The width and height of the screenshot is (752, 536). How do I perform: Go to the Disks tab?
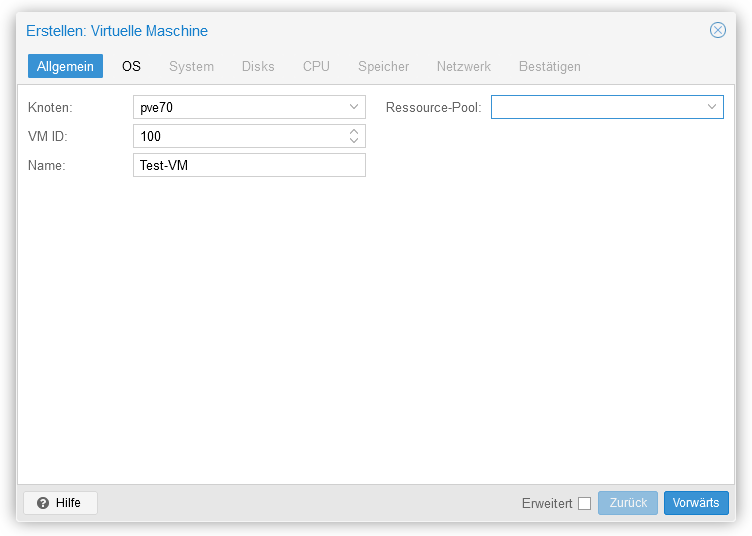258,66
